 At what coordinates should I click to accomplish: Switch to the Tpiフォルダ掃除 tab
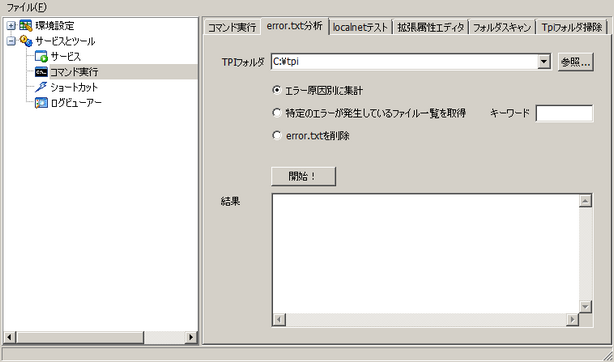572,27
